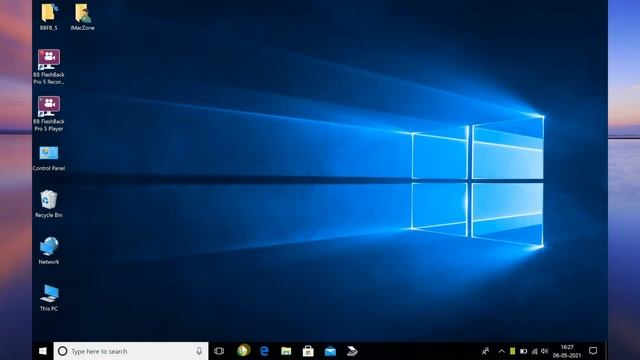This screenshot has height=360, width=640.
Task: Select the Recycle Bin icon
Action: (49, 204)
